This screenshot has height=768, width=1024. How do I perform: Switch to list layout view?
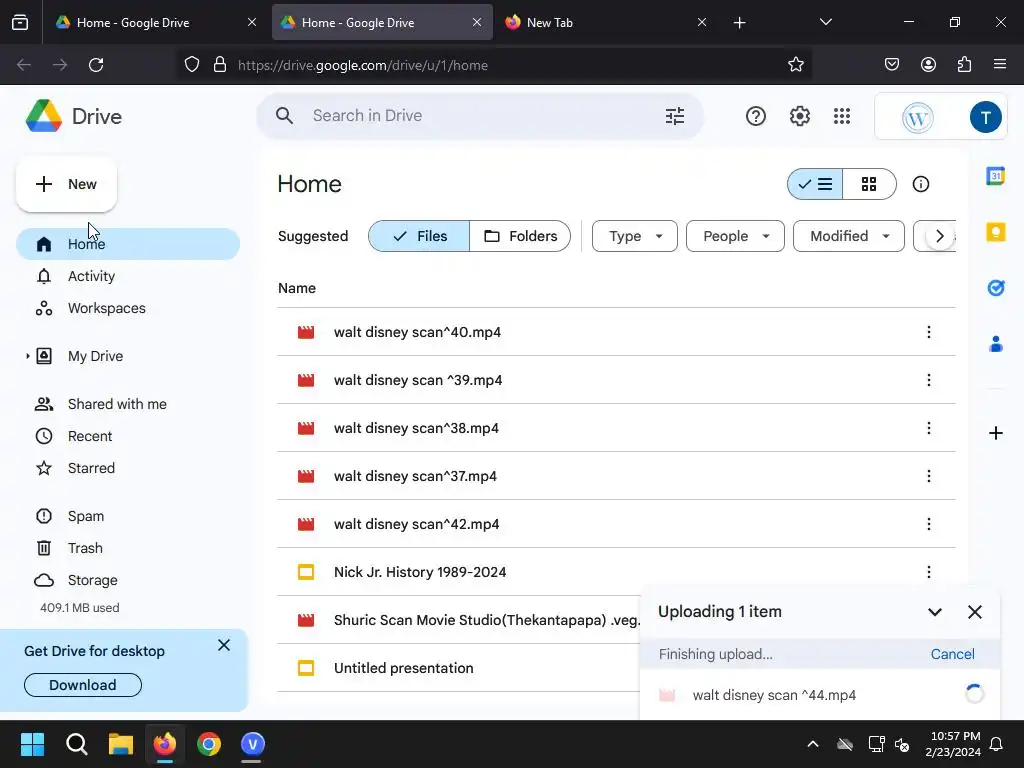point(815,184)
